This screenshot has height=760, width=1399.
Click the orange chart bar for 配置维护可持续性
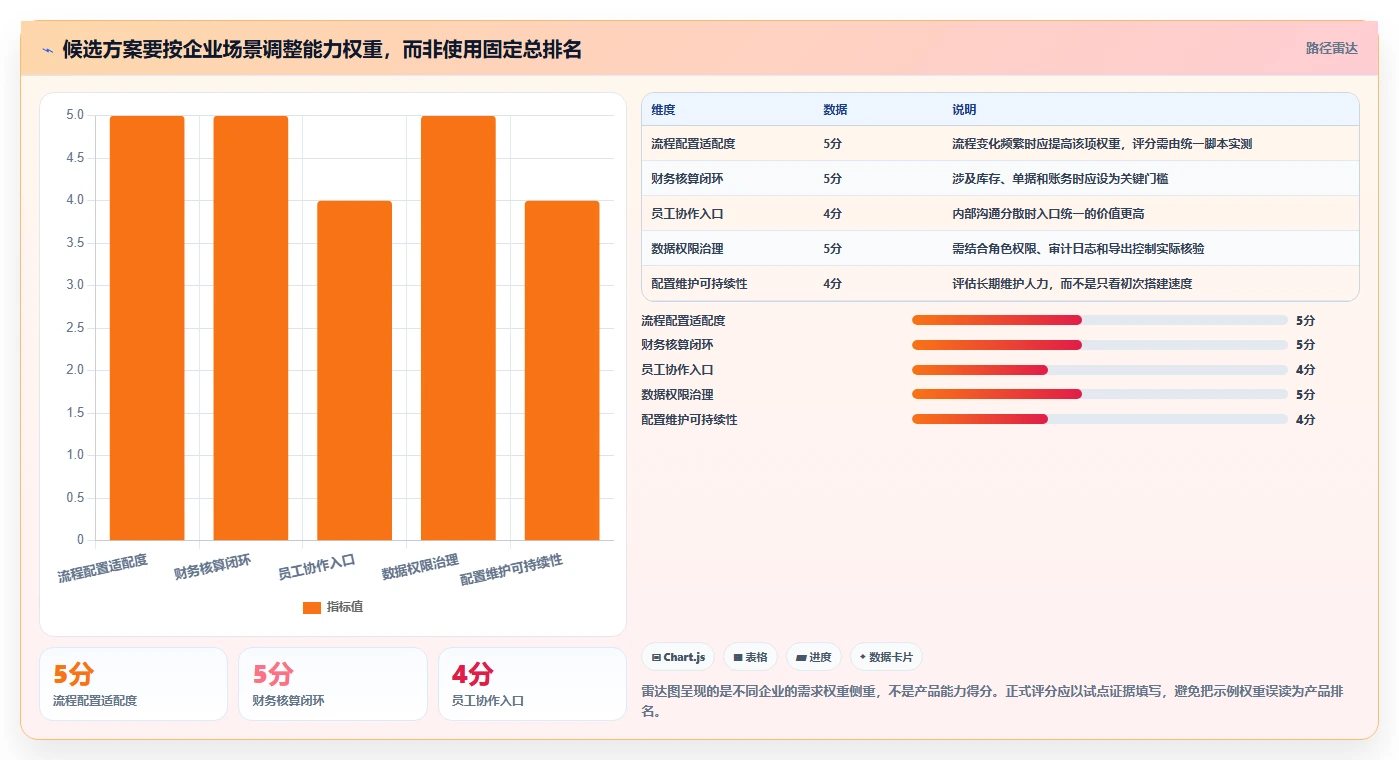coord(562,370)
